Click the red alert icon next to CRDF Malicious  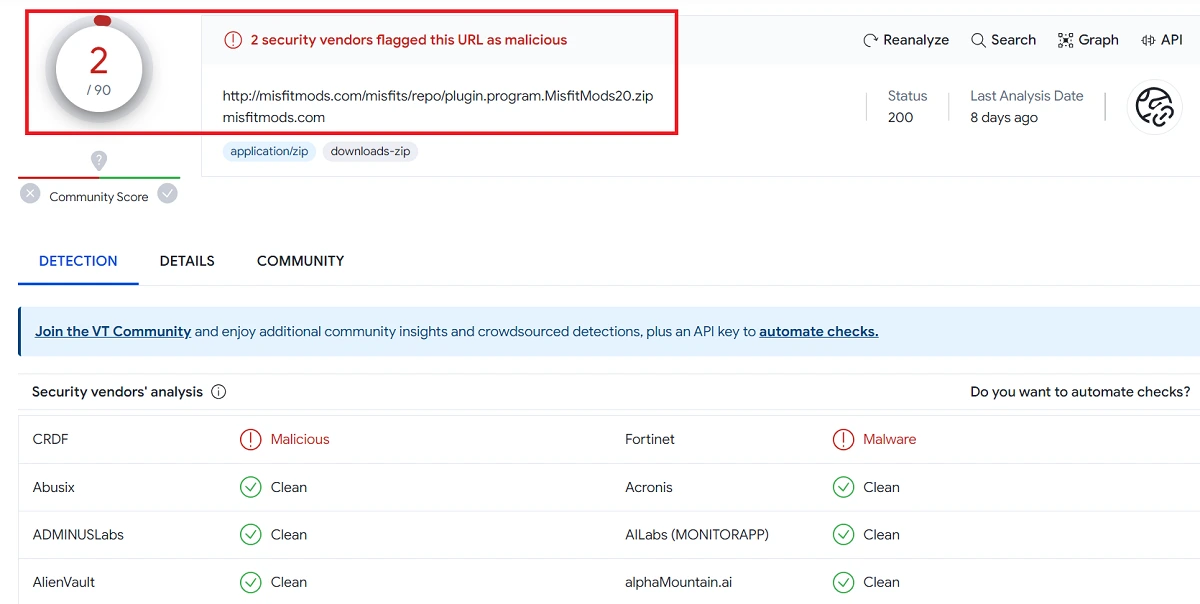(250, 439)
